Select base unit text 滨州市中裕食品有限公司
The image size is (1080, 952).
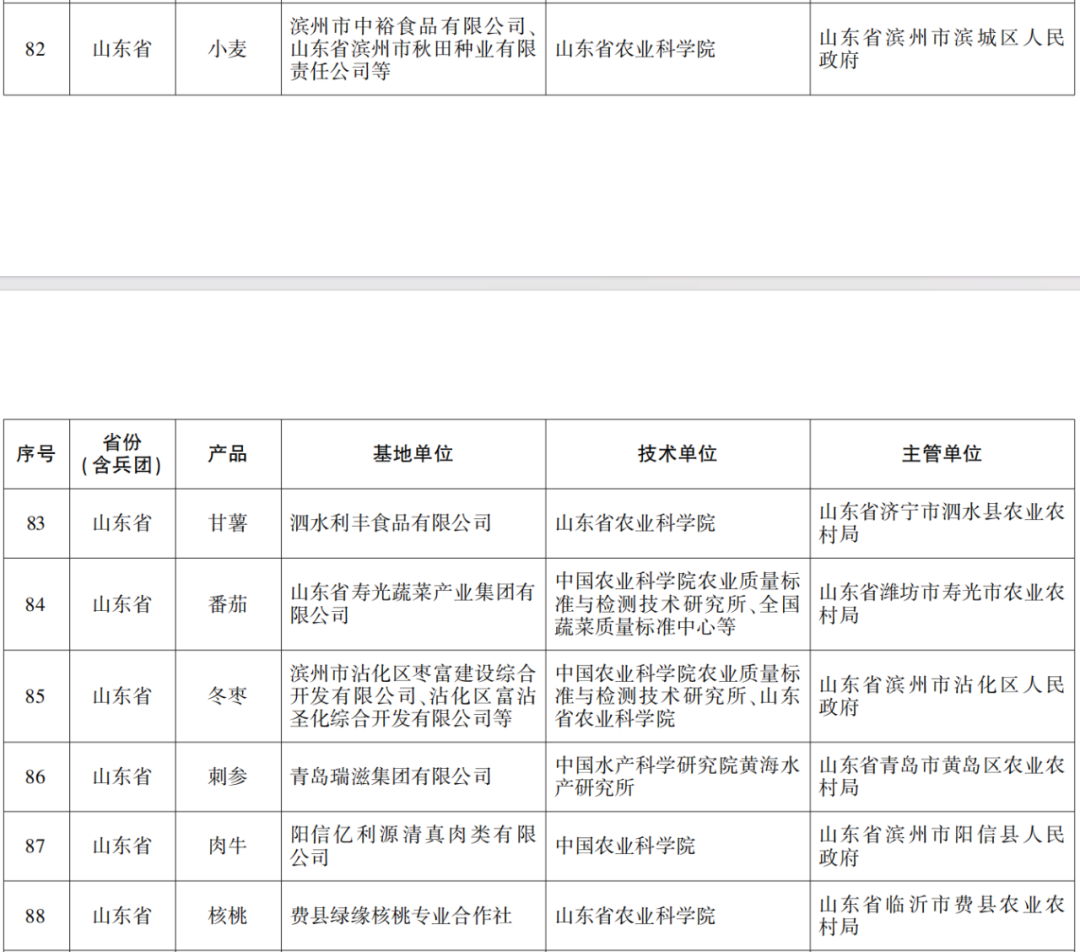pos(408,27)
